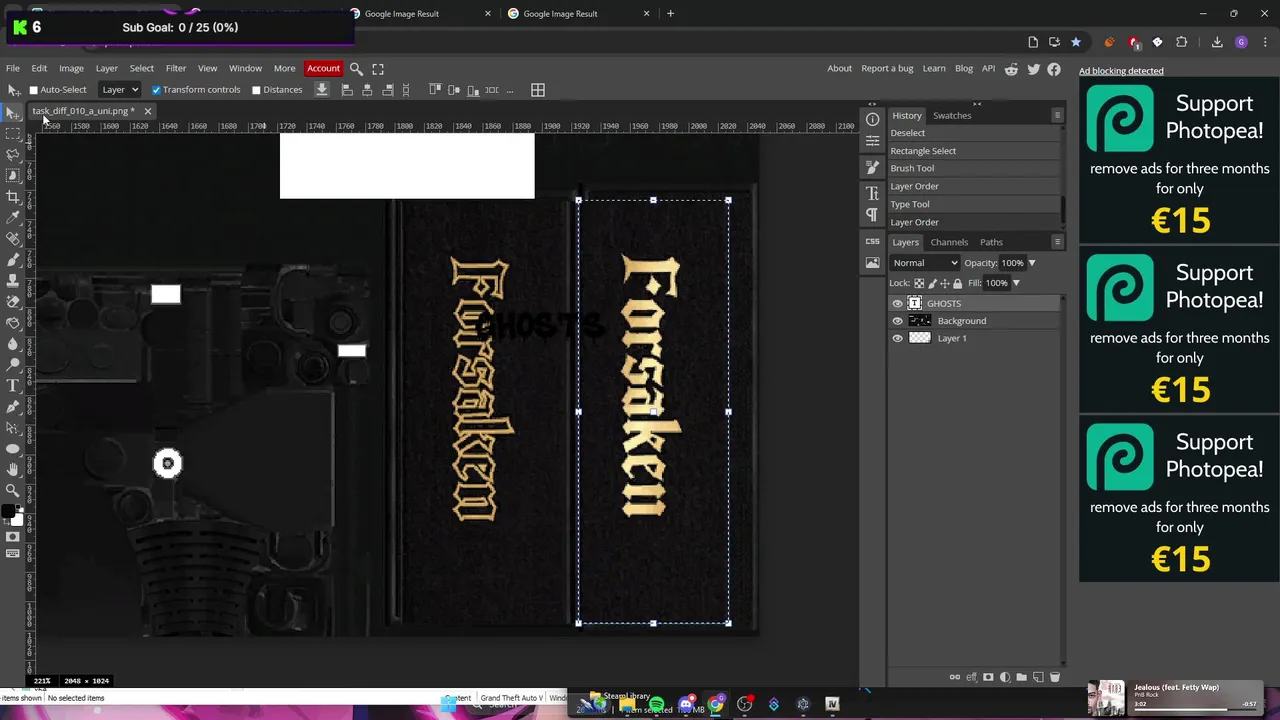
Task: Hide Layer 1 visibility eye
Action: coord(897,338)
